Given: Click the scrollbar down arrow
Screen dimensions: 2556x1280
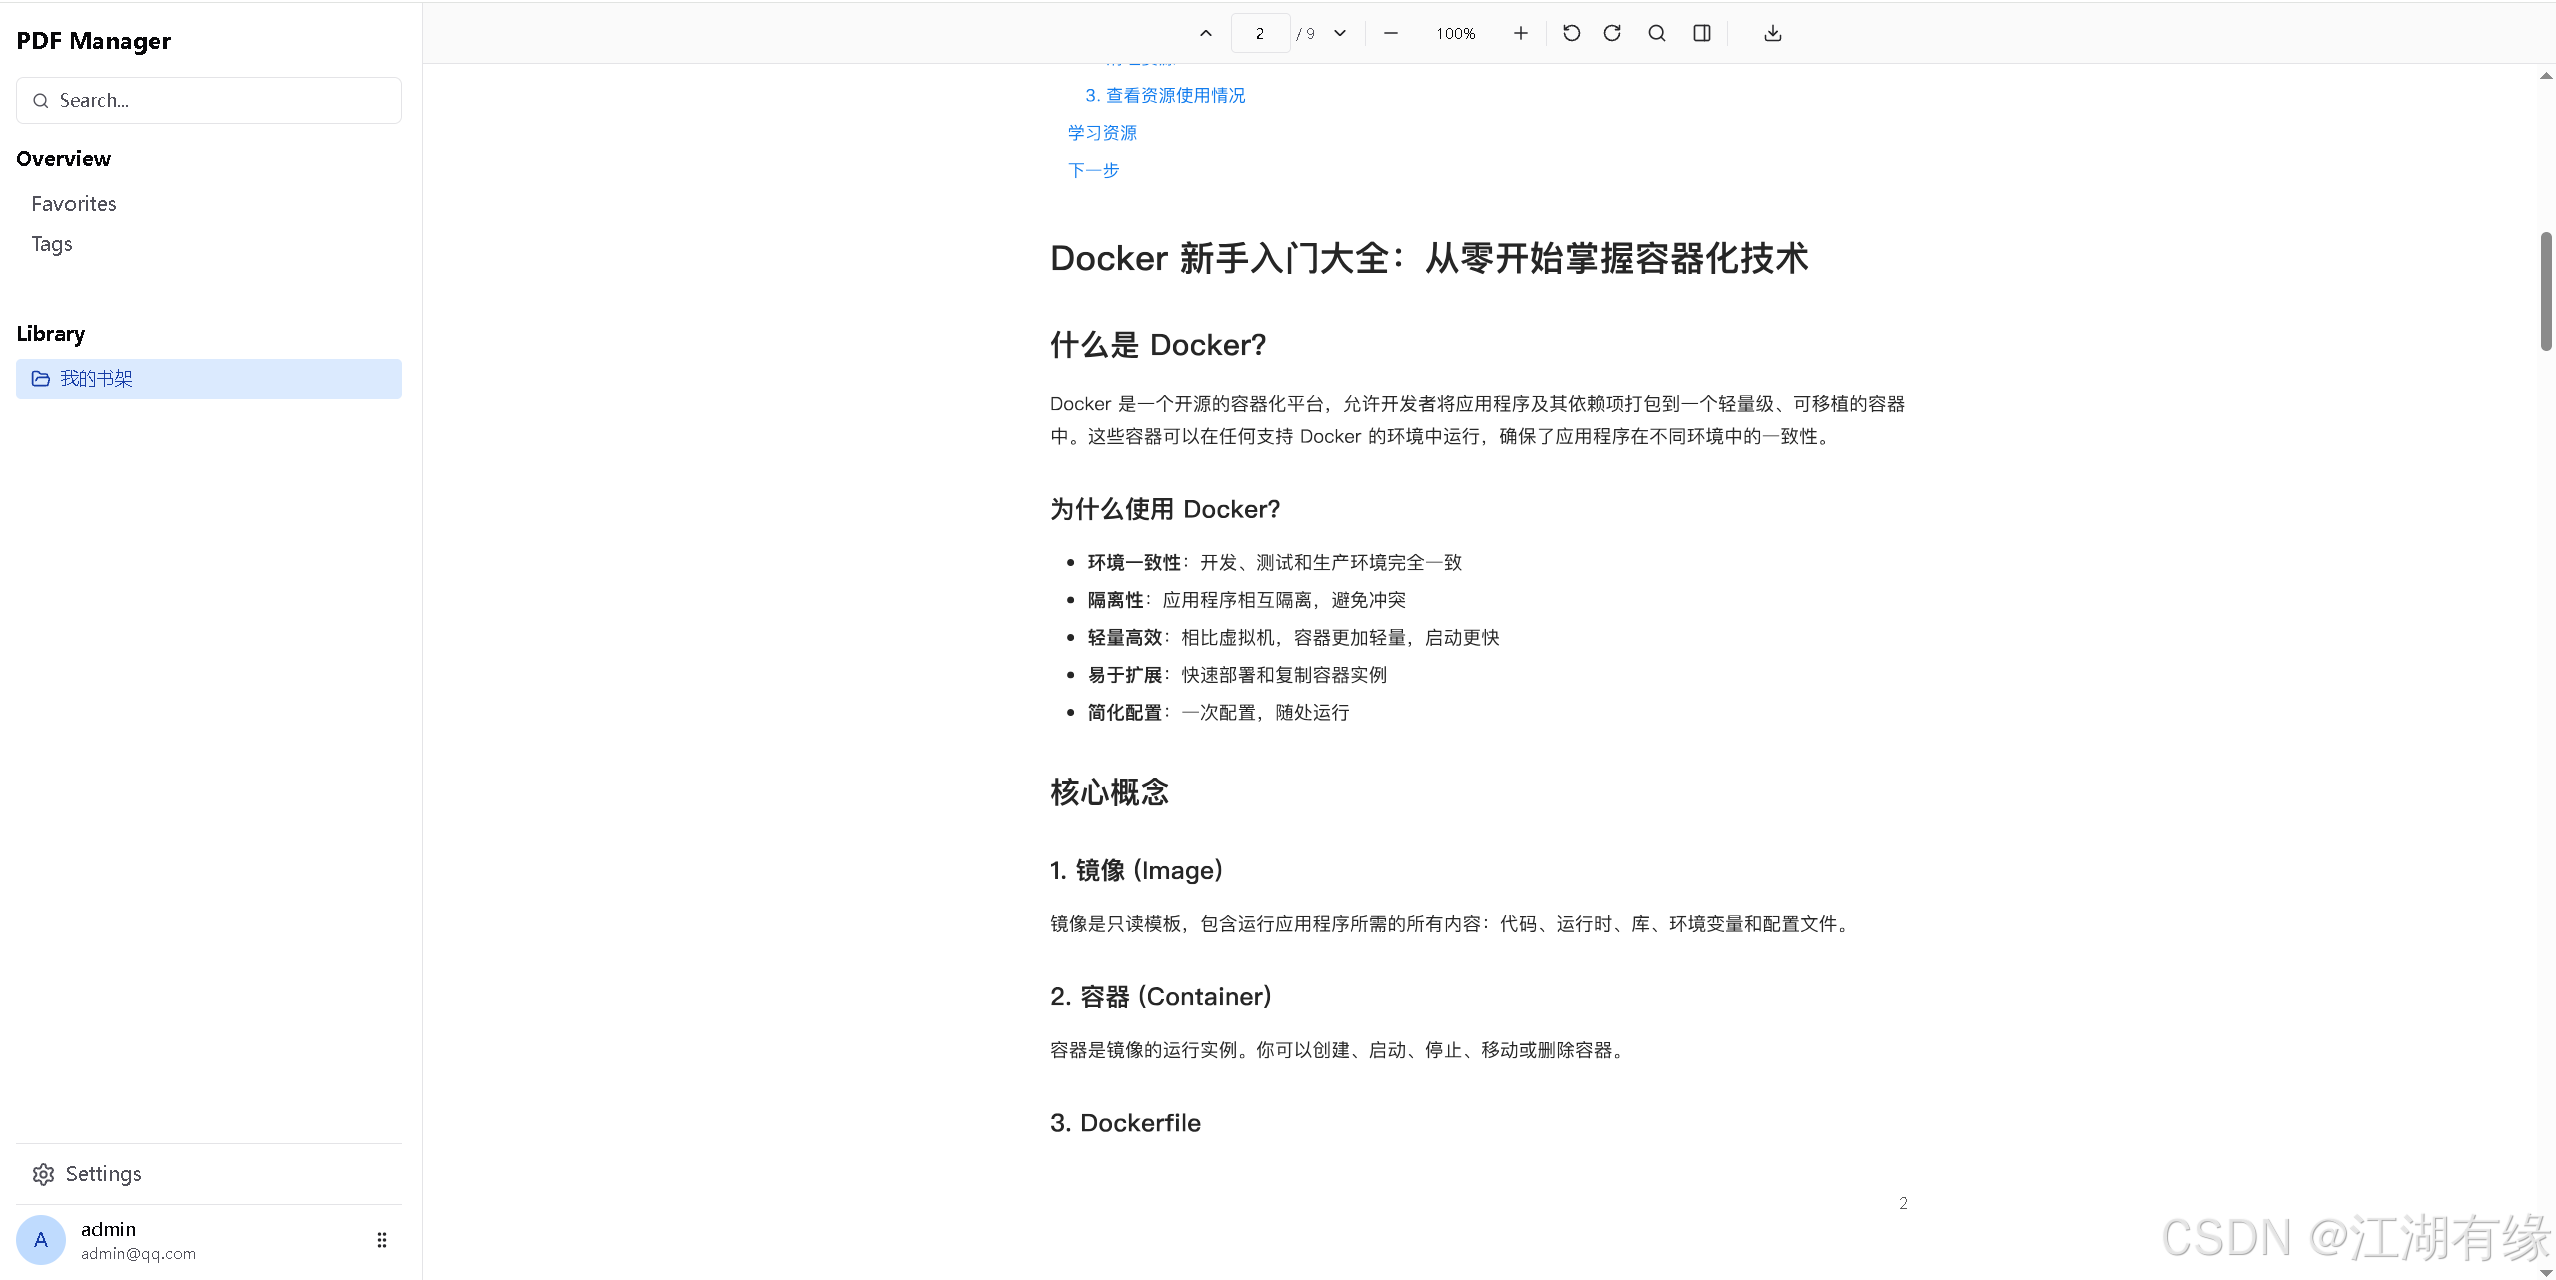Looking at the screenshot, I should (x=2546, y=1273).
